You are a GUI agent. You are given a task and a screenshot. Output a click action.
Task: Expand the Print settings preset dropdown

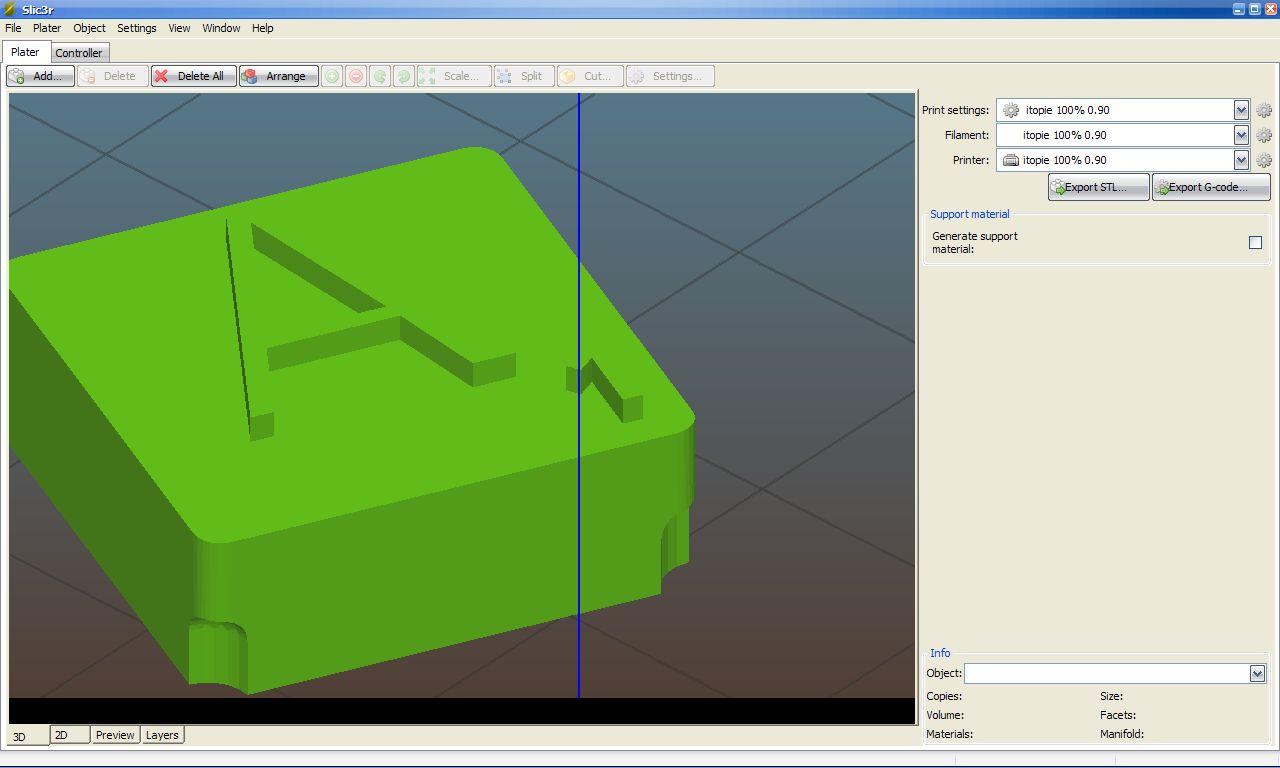click(1241, 110)
